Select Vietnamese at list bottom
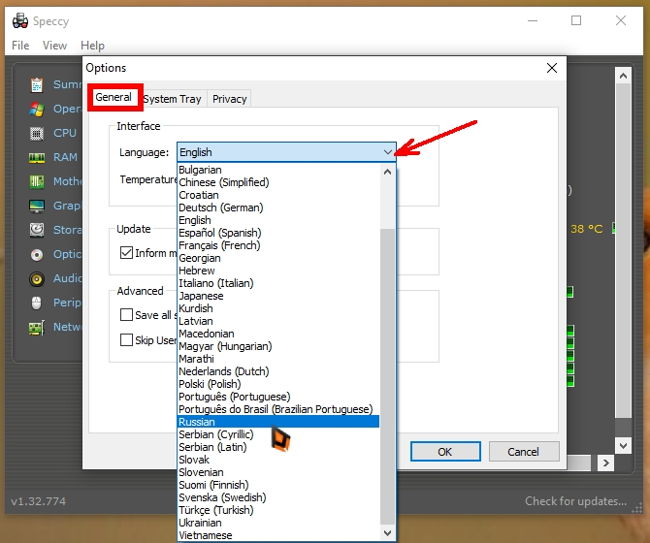650x543 pixels. [x=278, y=535]
